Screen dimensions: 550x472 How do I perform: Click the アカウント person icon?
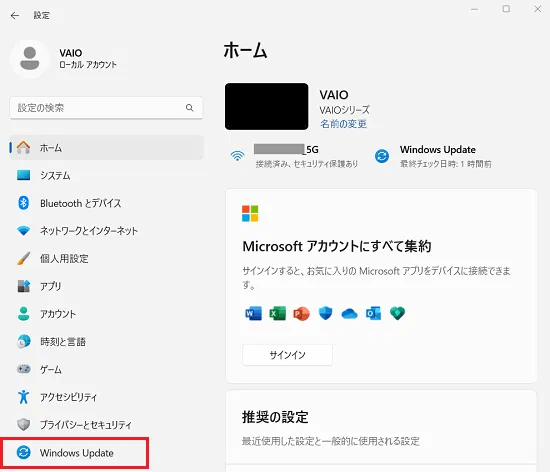pos(24,313)
